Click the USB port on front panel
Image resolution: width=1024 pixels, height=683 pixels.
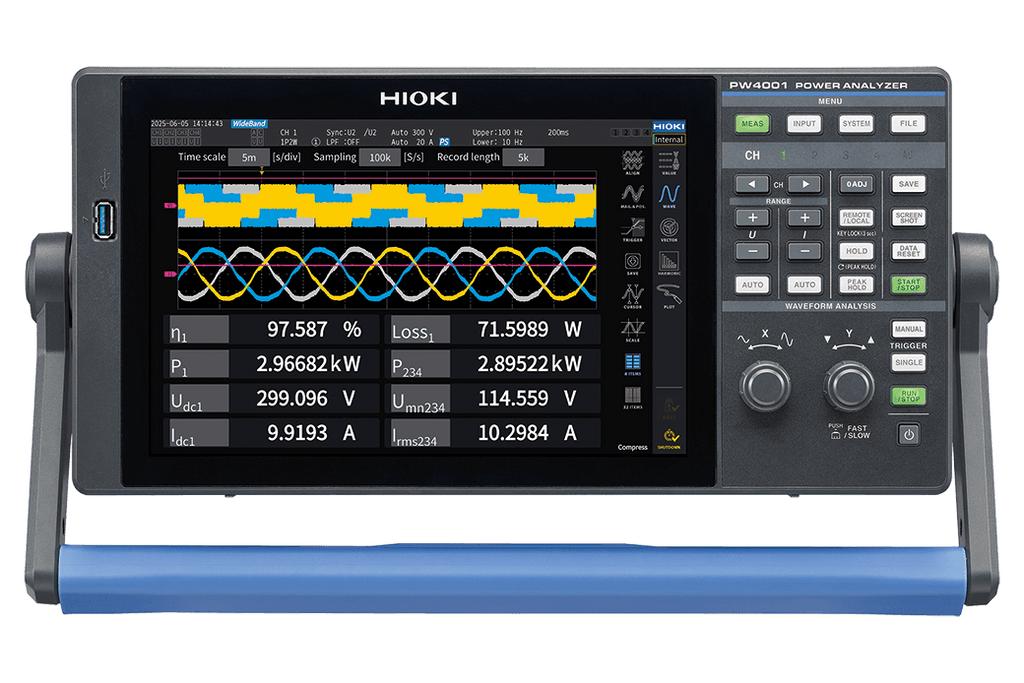coord(104,220)
